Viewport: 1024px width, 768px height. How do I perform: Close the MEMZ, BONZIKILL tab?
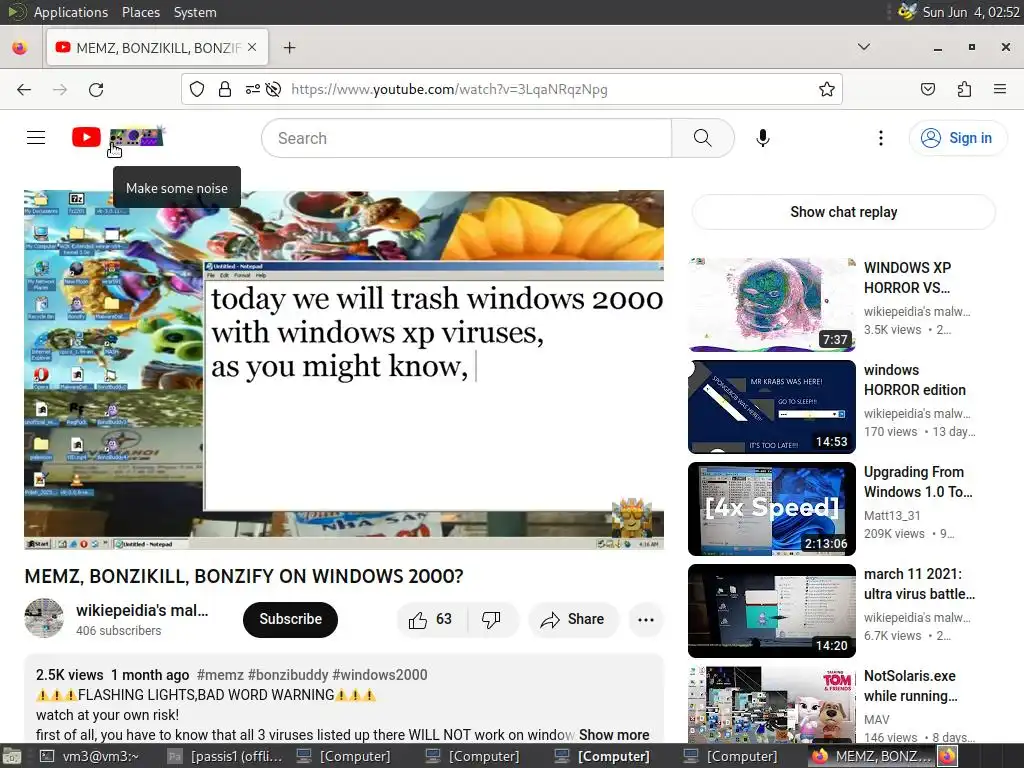tap(252, 48)
